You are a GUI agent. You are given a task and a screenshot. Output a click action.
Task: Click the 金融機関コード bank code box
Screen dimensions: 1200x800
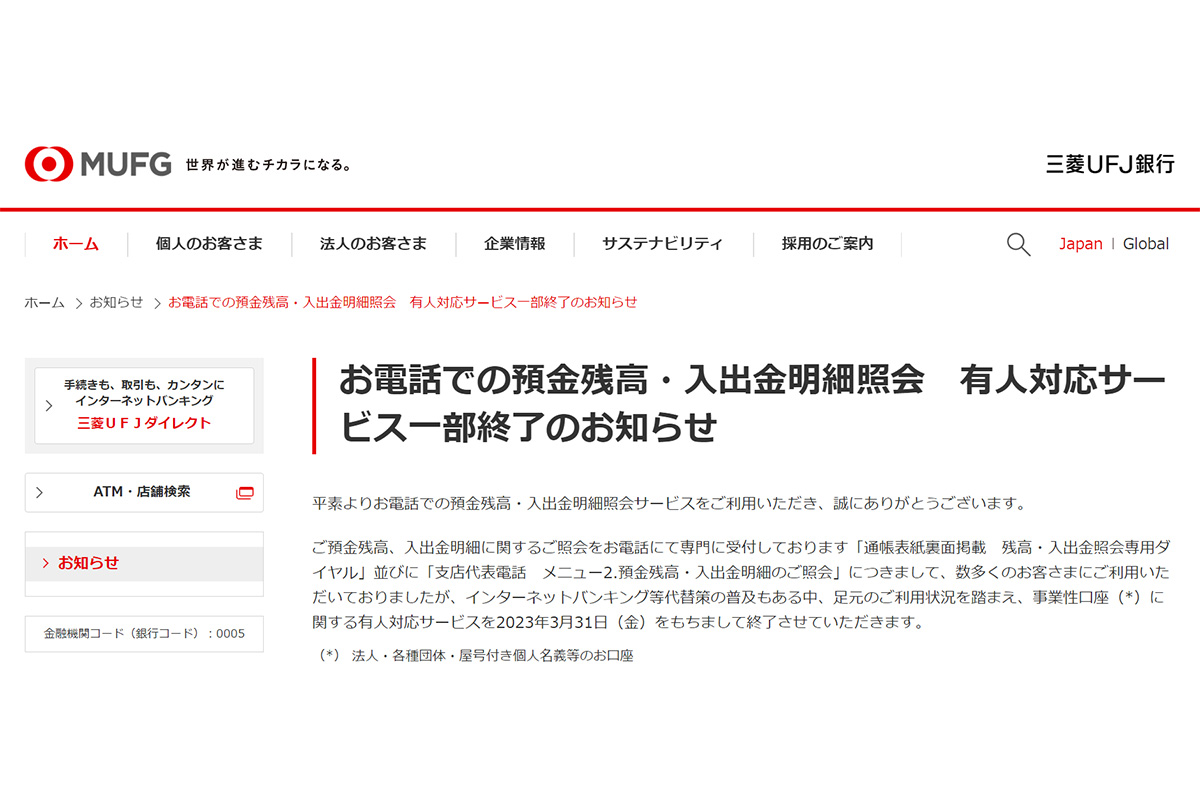coord(143,633)
